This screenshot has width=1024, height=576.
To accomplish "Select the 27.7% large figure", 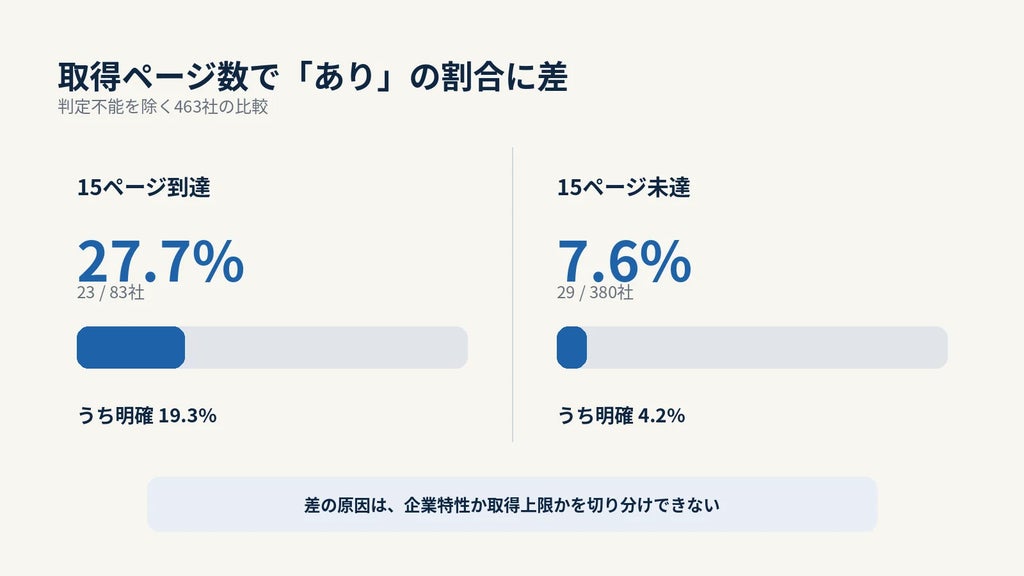I will (161, 261).
